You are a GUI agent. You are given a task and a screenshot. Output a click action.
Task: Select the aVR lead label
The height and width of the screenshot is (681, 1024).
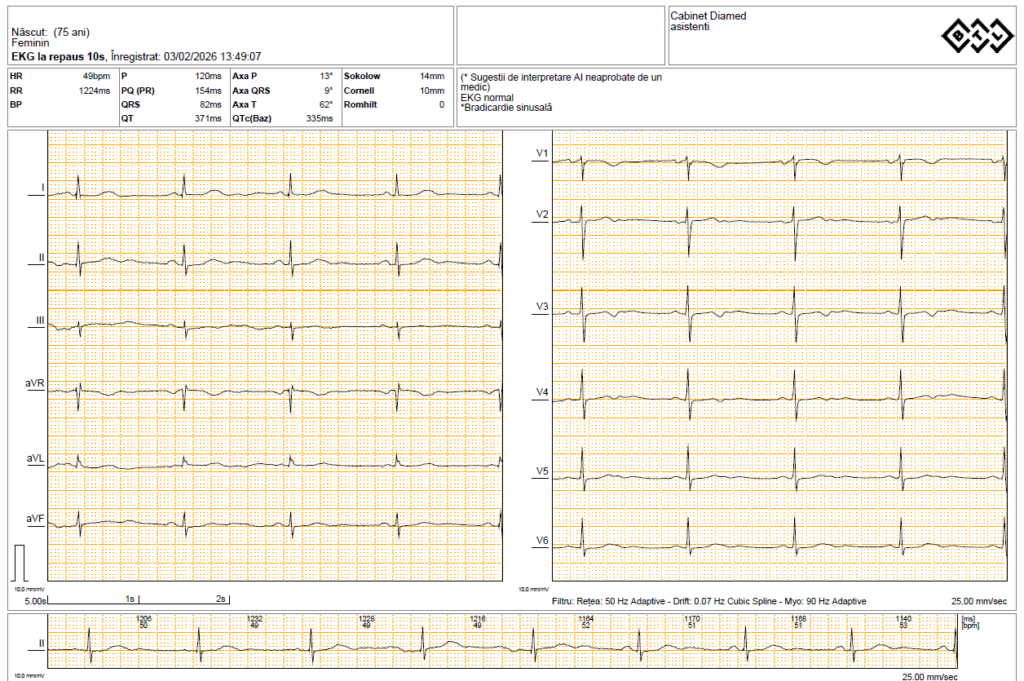coord(35,384)
